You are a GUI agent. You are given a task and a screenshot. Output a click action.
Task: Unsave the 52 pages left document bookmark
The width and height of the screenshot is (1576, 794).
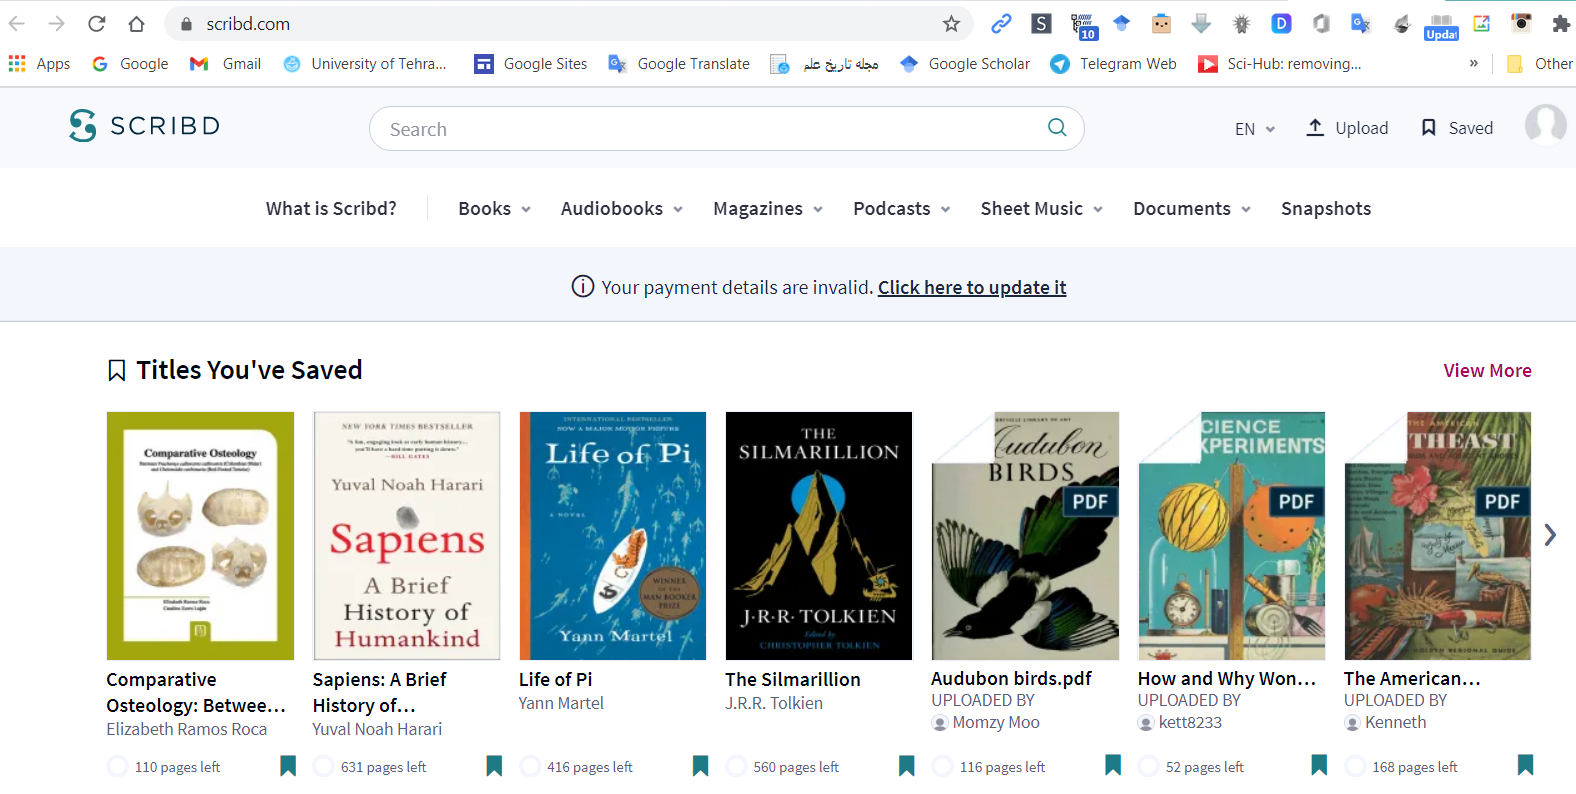pyautogui.click(x=1319, y=766)
